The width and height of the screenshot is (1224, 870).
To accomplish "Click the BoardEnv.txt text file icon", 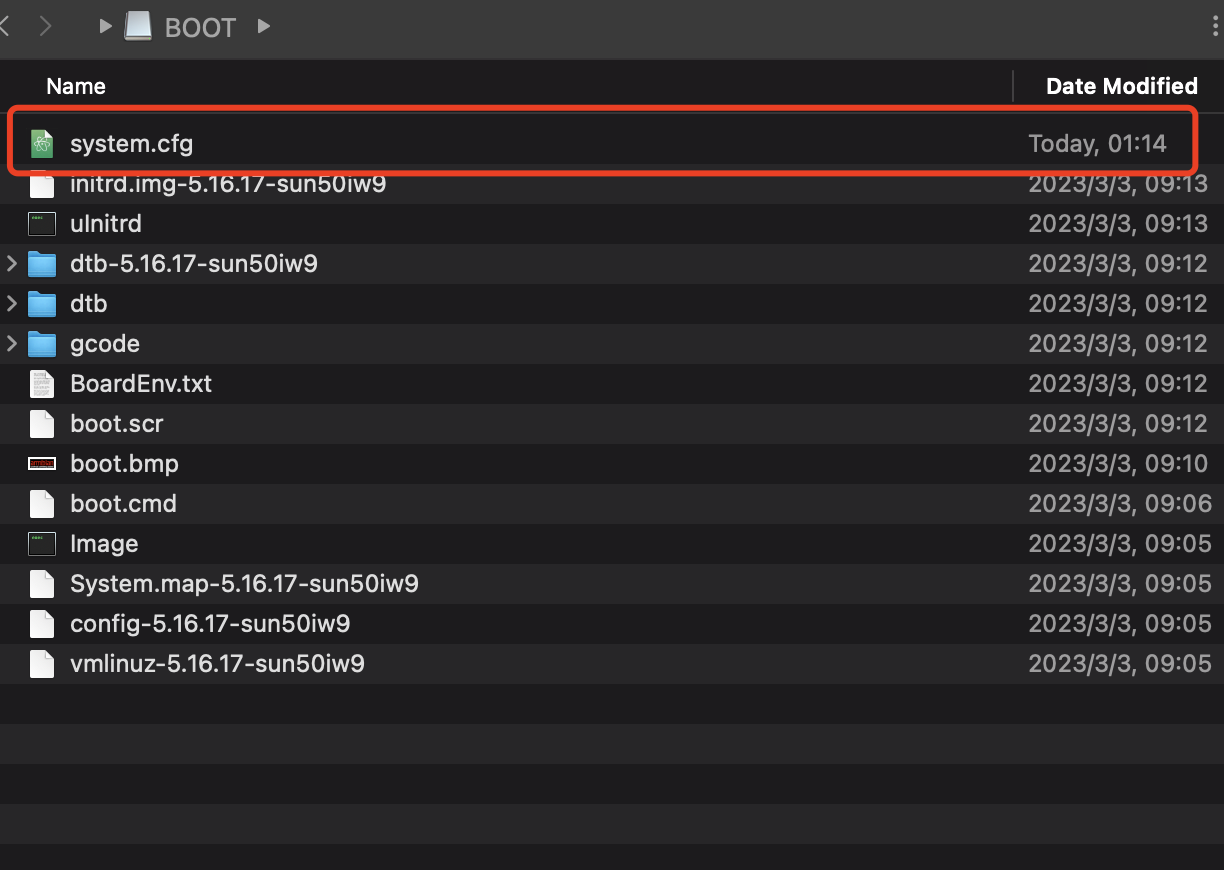I will (x=41, y=384).
